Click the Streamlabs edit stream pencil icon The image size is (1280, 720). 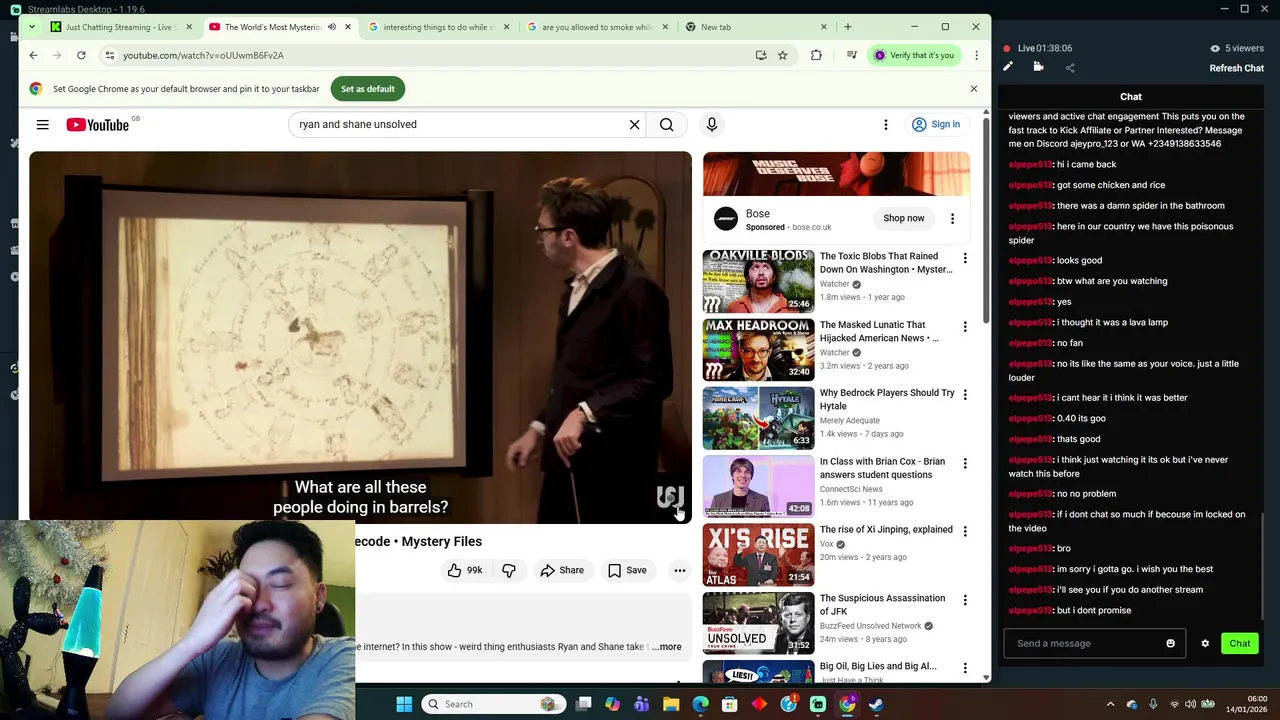click(1008, 67)
